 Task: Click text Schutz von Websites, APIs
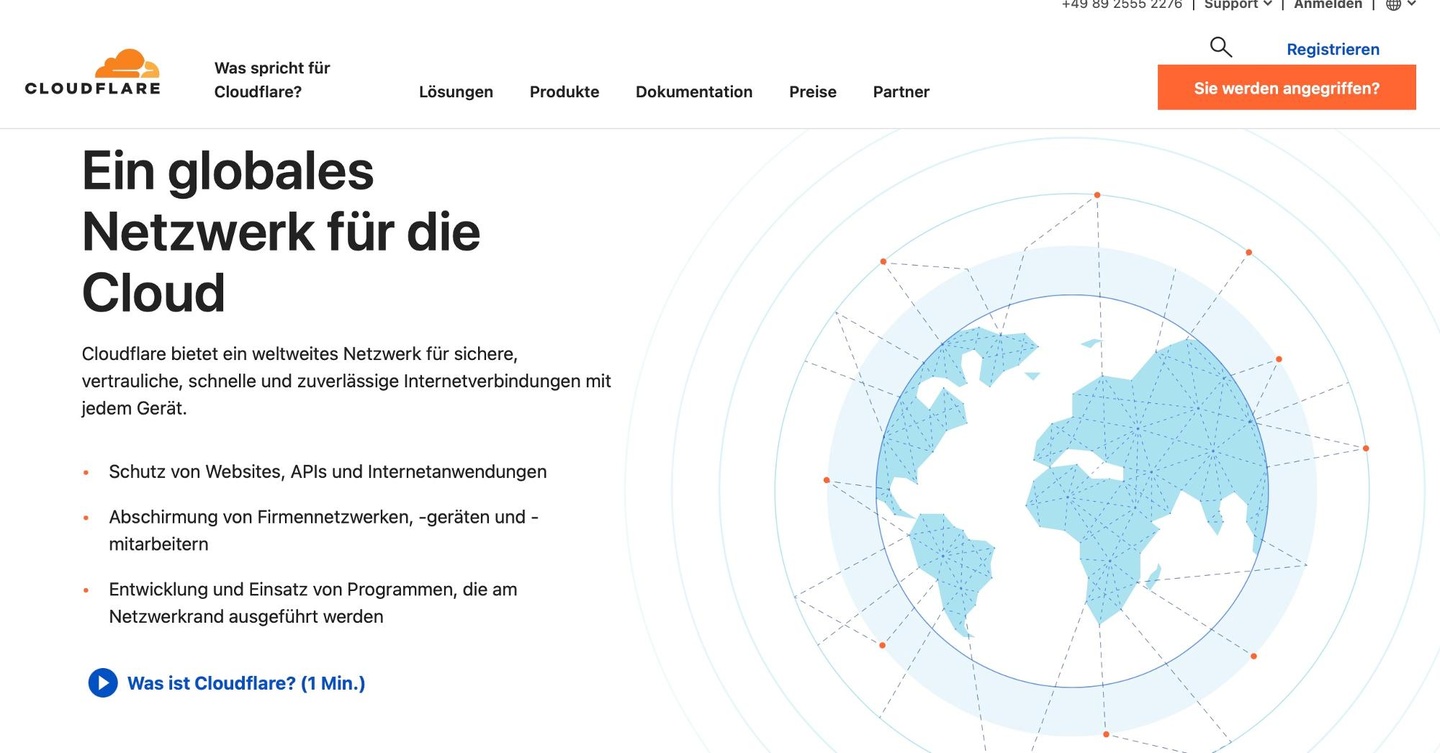(328, 472)
